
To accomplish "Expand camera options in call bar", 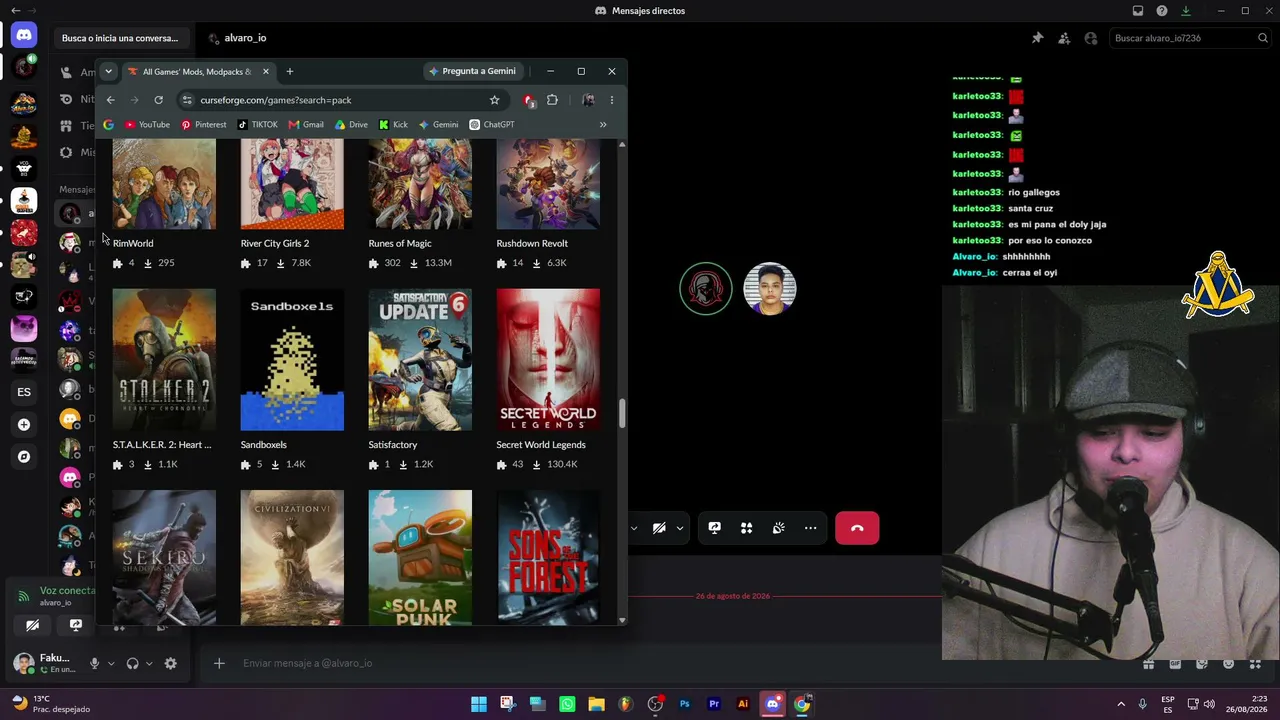I will [x=680, y=528].
